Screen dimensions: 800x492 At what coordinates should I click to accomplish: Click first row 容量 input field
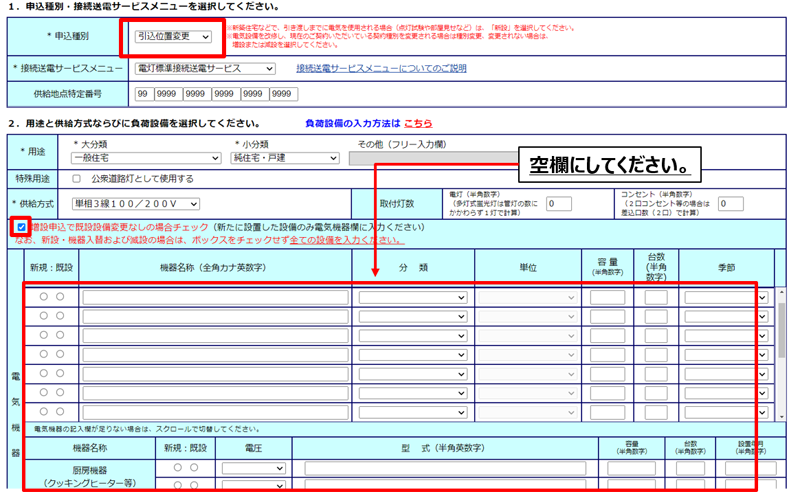pos(607,298)
